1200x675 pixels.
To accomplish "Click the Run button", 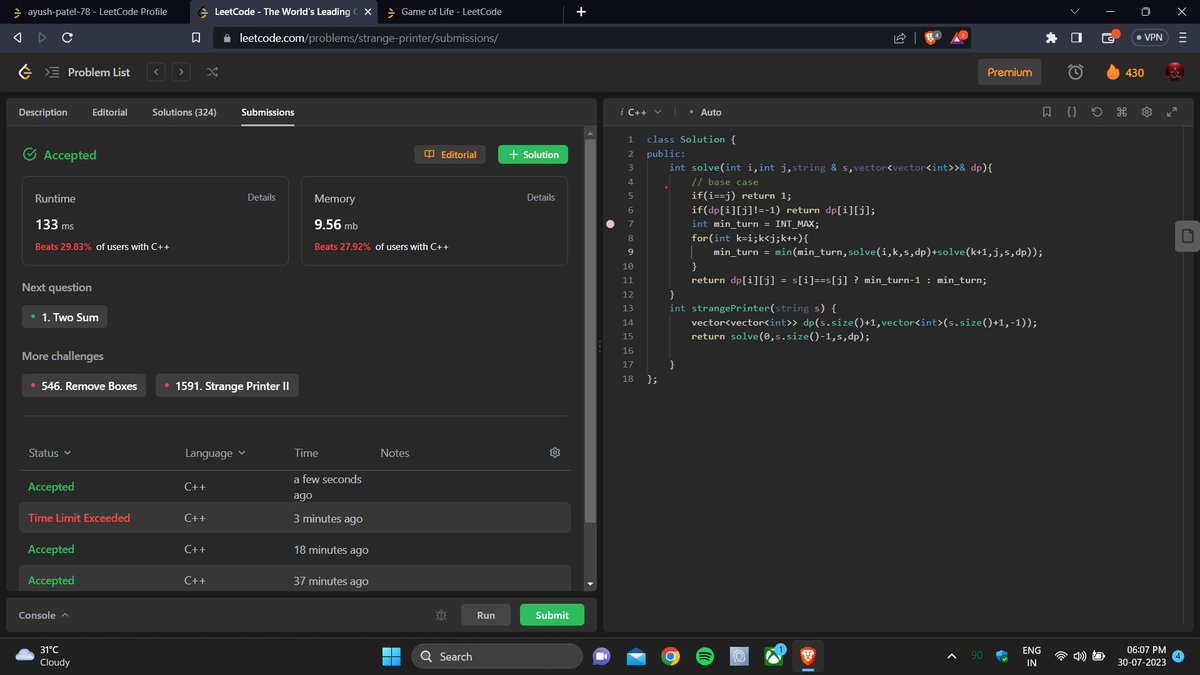I will coord(486,615).
